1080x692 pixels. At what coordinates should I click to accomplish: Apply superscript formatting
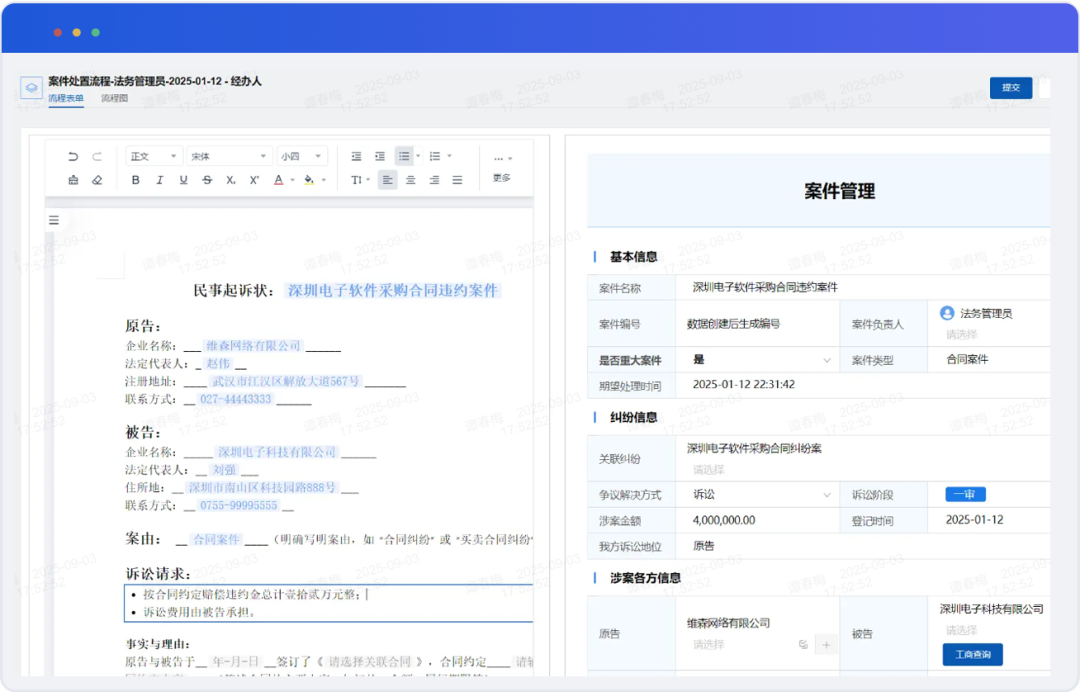tap(254, 180)
